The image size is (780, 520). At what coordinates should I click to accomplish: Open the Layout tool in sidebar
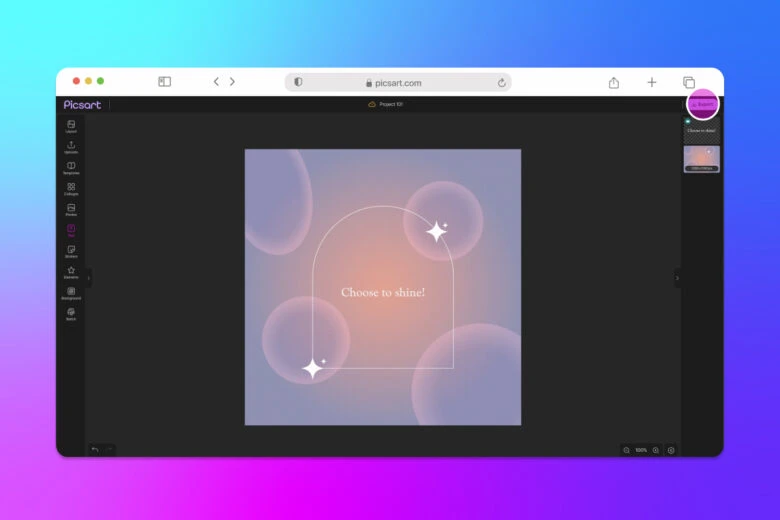pyautogui.click(x=71, y=126)
